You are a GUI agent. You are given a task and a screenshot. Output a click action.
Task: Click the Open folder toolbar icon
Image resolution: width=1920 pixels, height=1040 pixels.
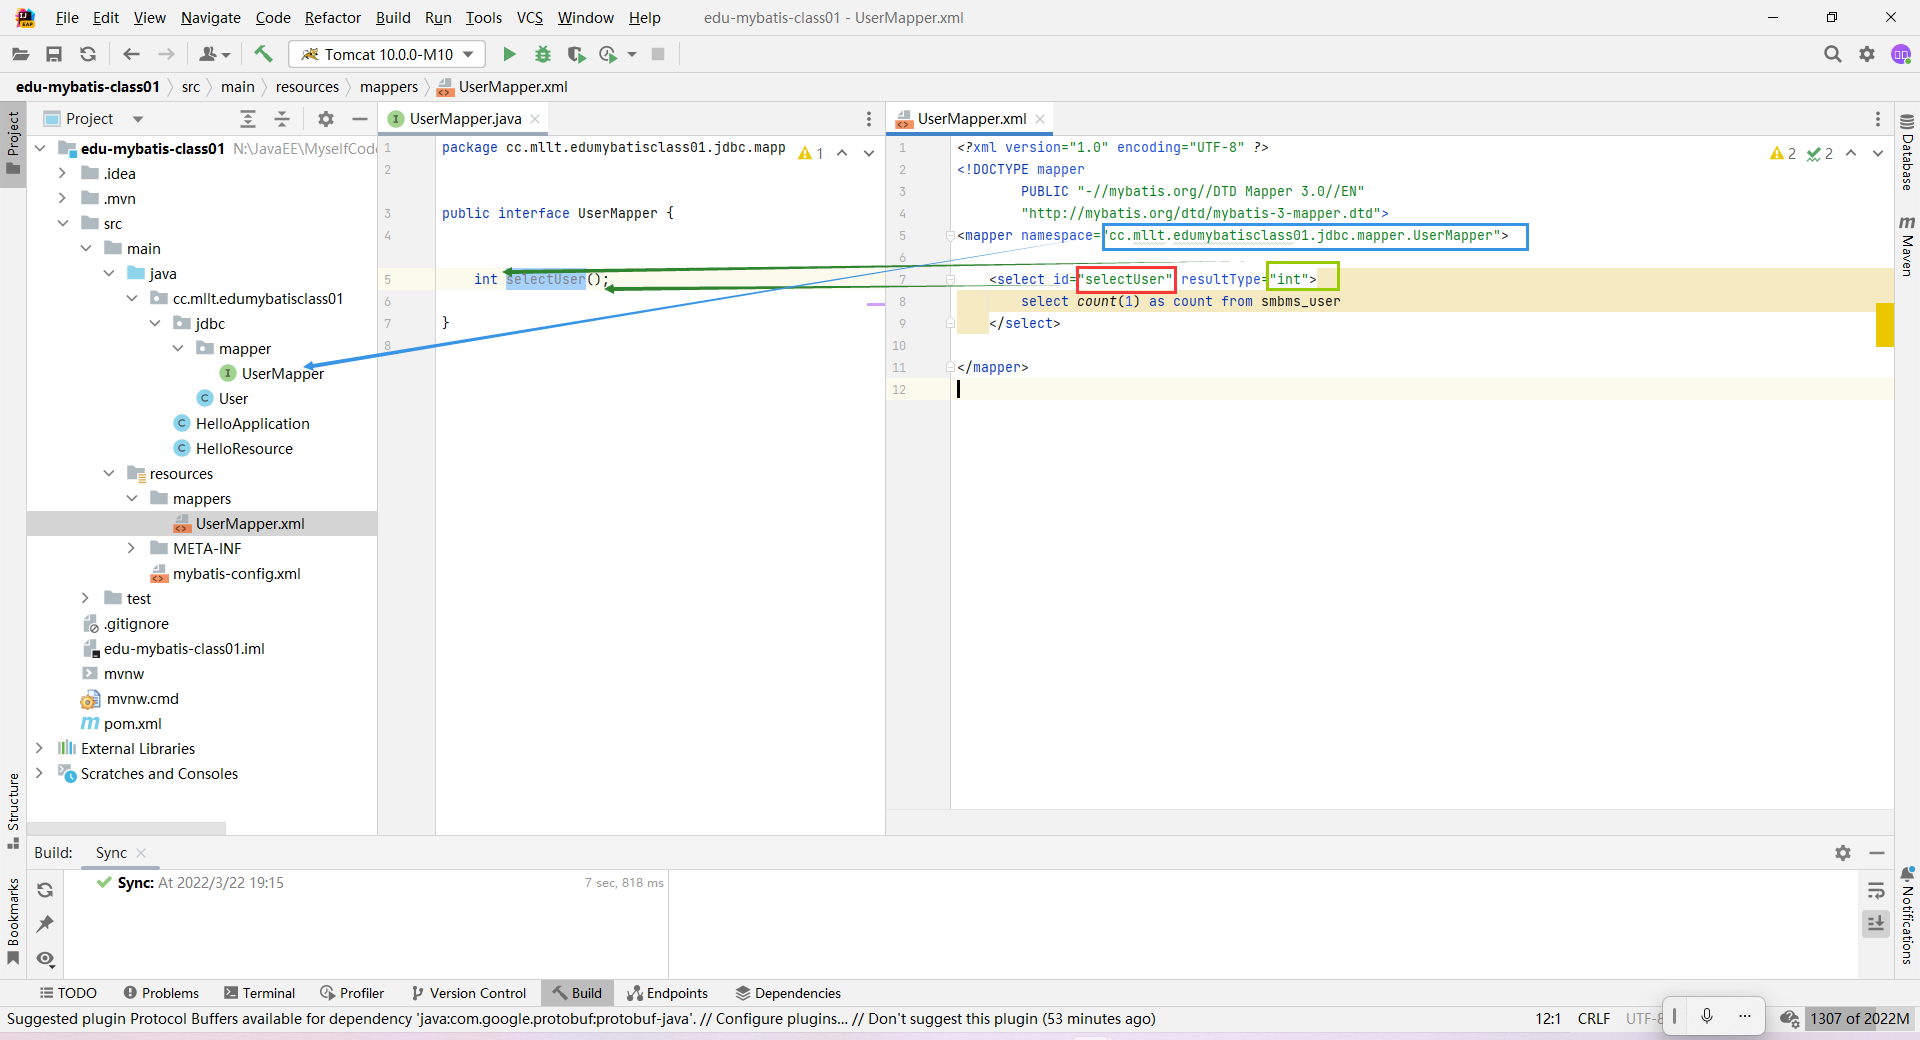20,54
